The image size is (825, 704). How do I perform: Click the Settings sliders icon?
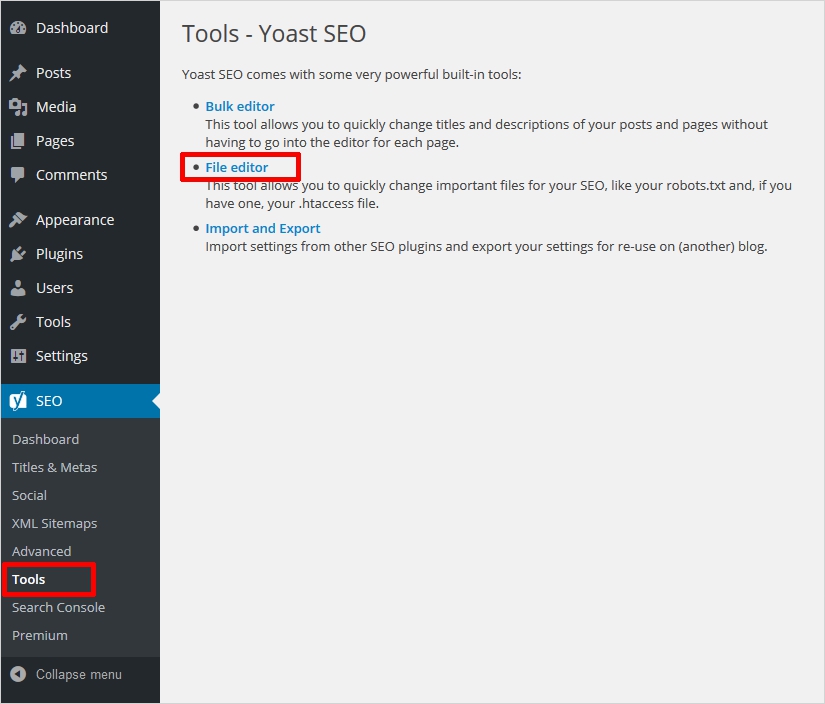click(18, 356)
